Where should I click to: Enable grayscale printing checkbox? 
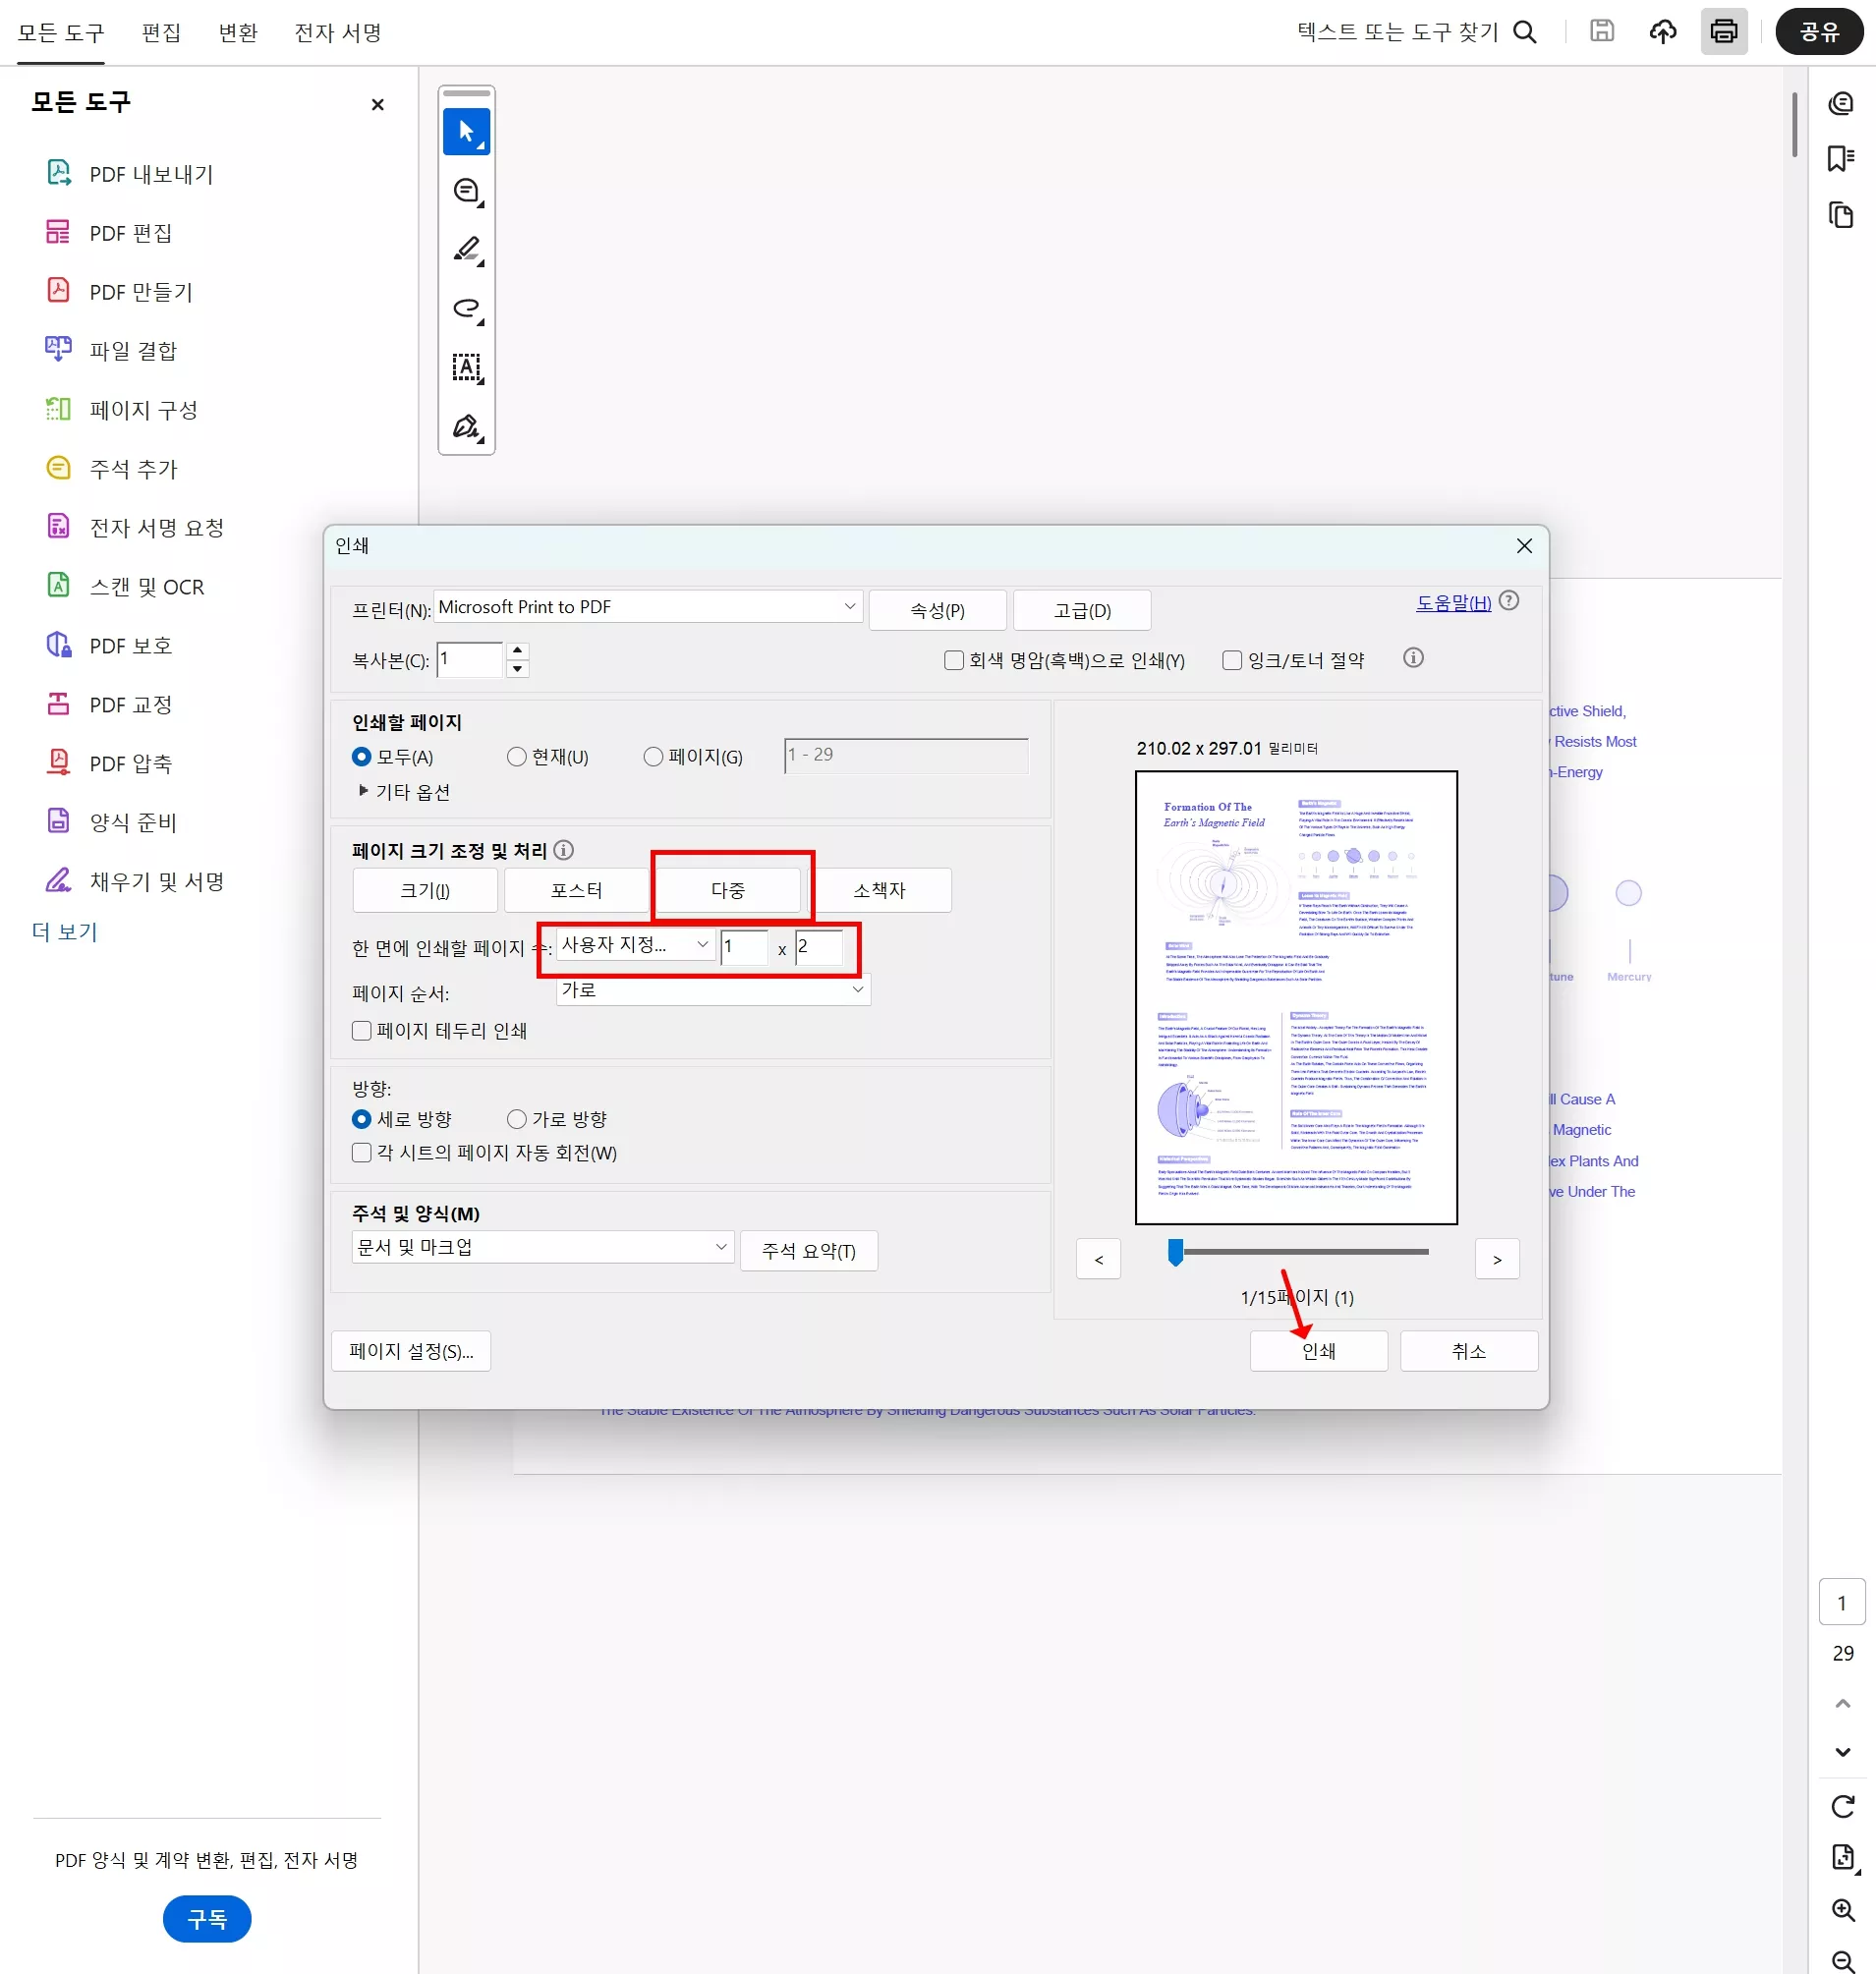pyautogui.click(x=953, y=660)
